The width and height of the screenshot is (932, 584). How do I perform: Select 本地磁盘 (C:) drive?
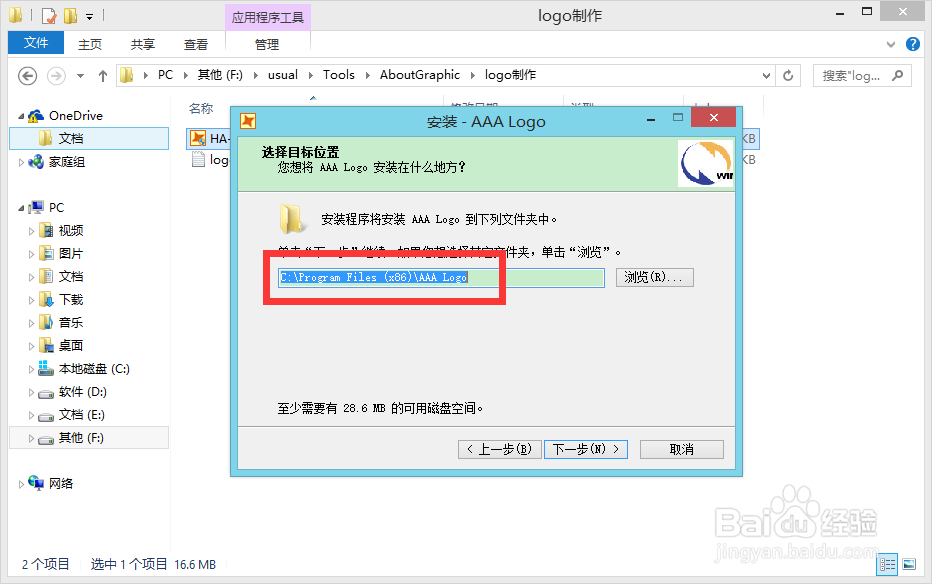click(x=94, y=369)
